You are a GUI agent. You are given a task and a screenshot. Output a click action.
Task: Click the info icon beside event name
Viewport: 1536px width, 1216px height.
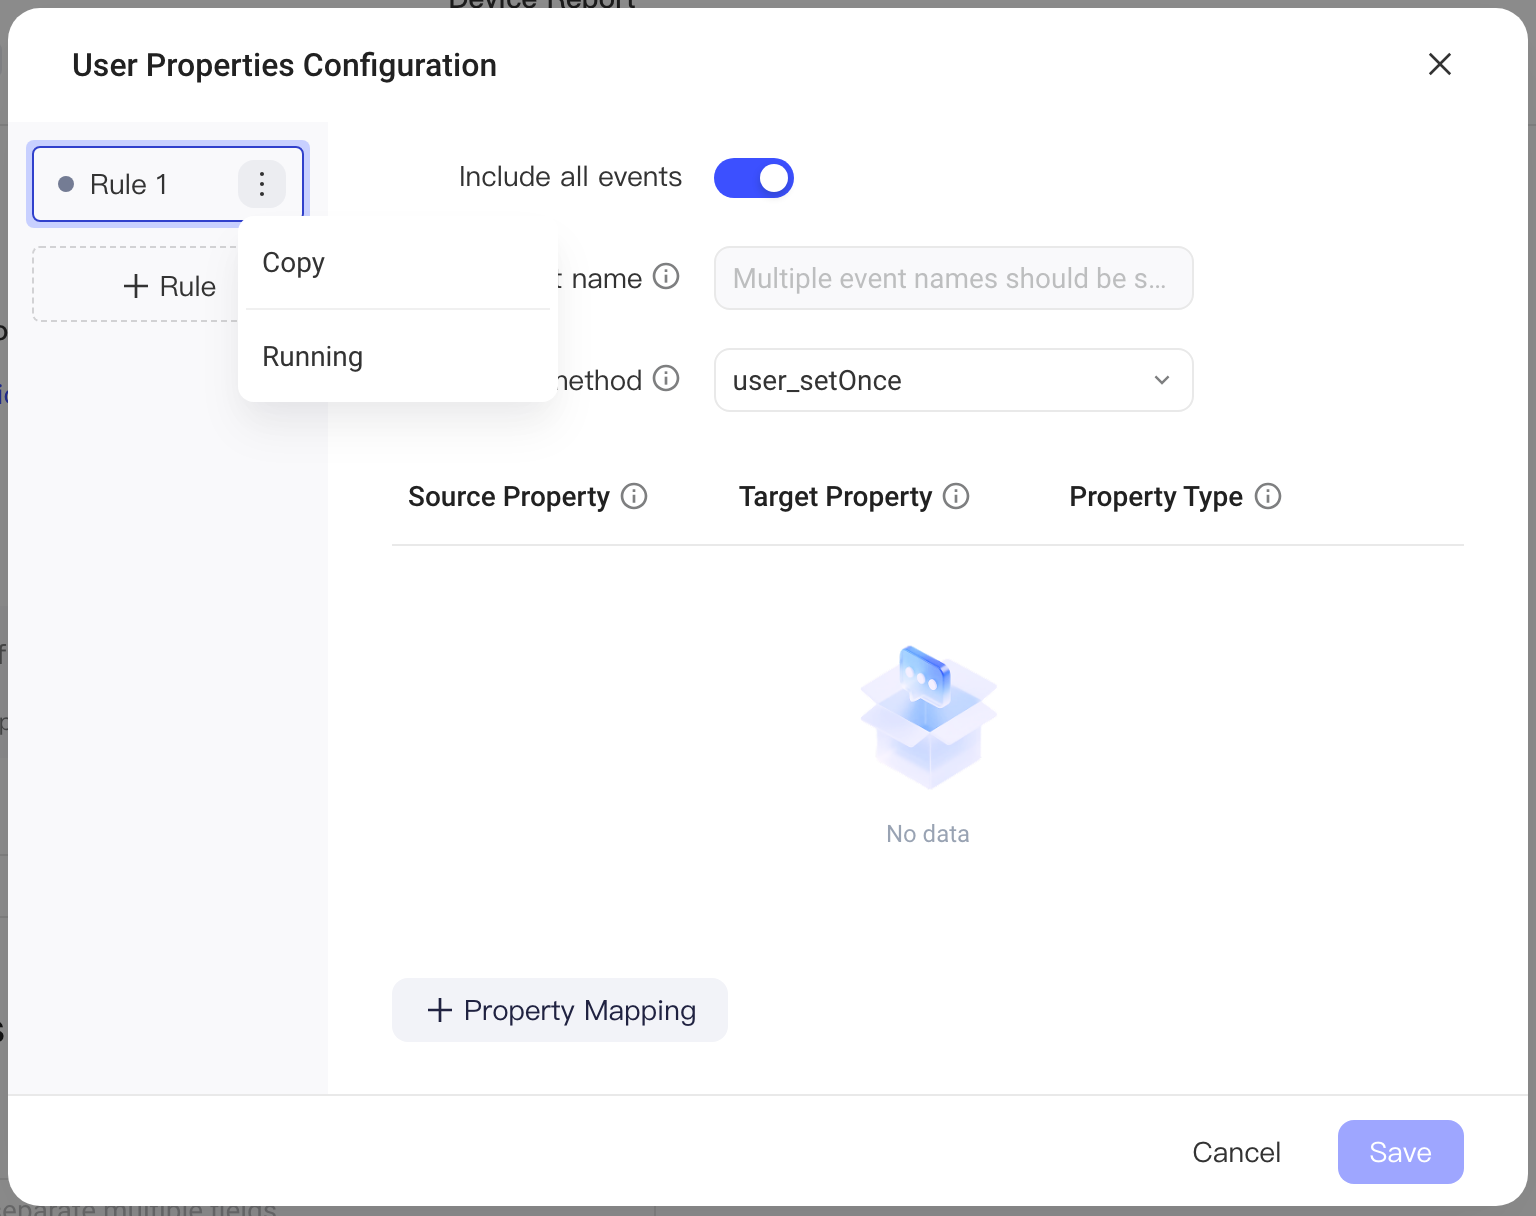pyautogui.click(x=666, y=276)
